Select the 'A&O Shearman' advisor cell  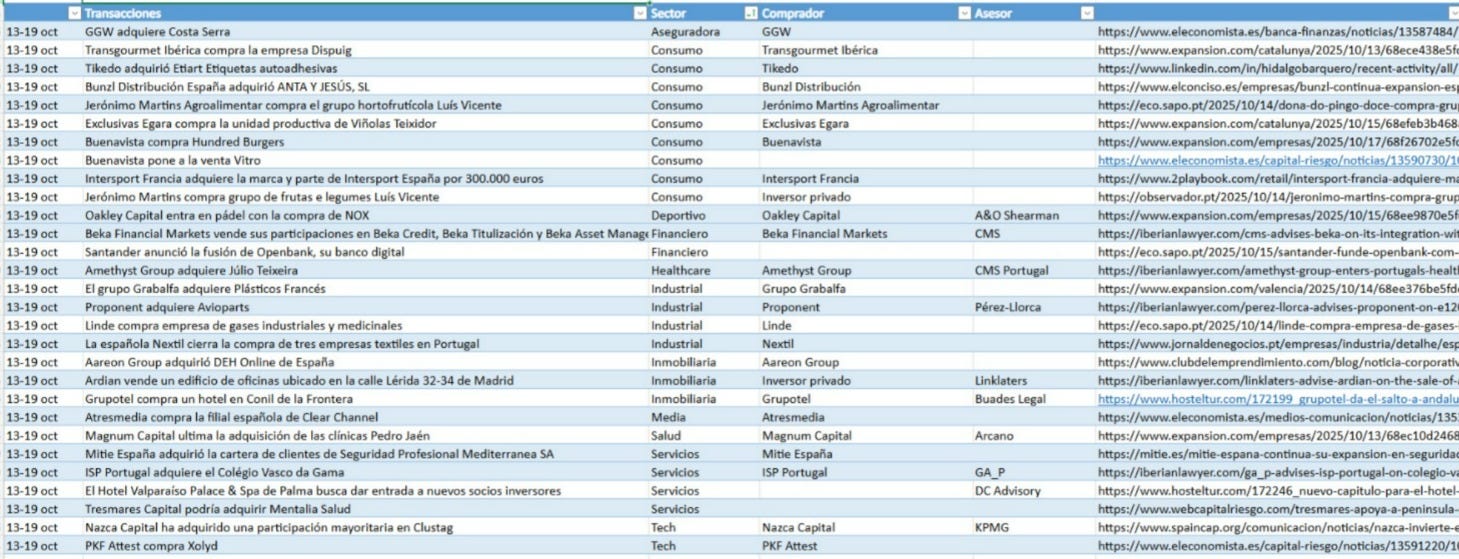click(x=1033, y=215)
